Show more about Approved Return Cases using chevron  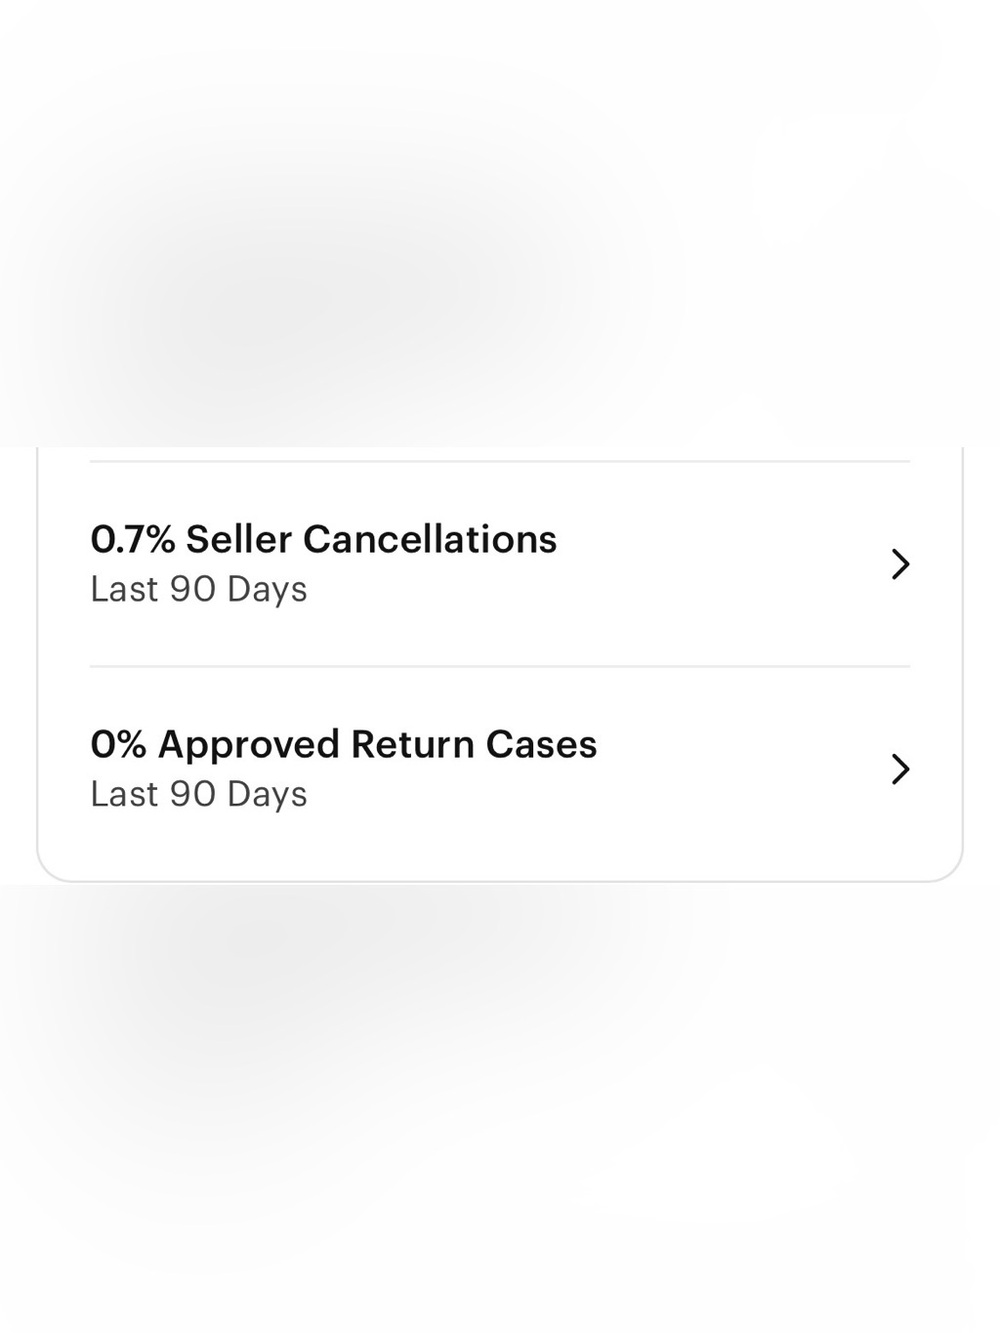coord(900,769)
